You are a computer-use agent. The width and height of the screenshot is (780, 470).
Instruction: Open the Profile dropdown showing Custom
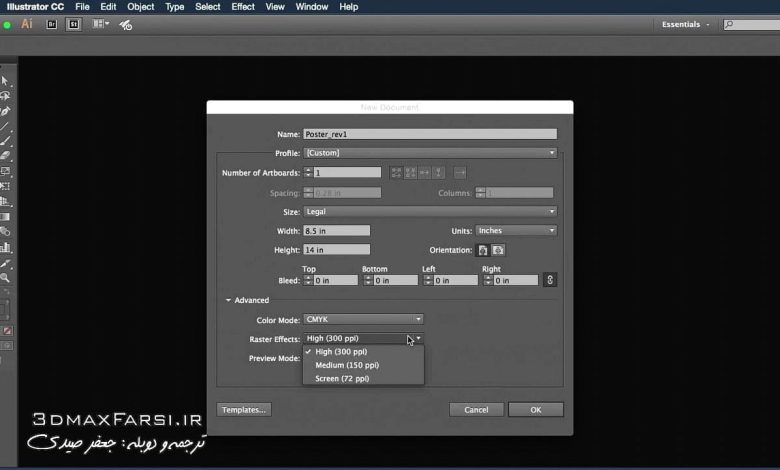pos(430,153)
